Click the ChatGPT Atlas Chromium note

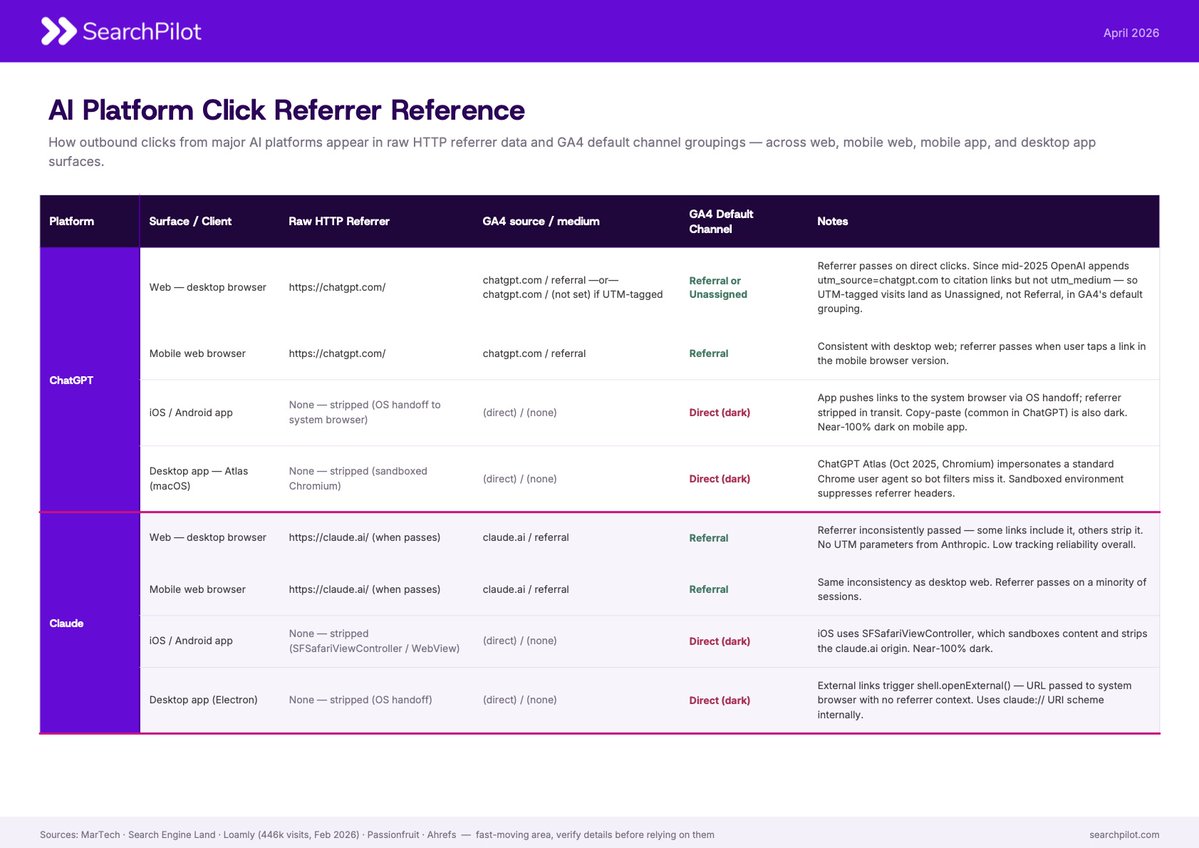[x=970, y=479]
